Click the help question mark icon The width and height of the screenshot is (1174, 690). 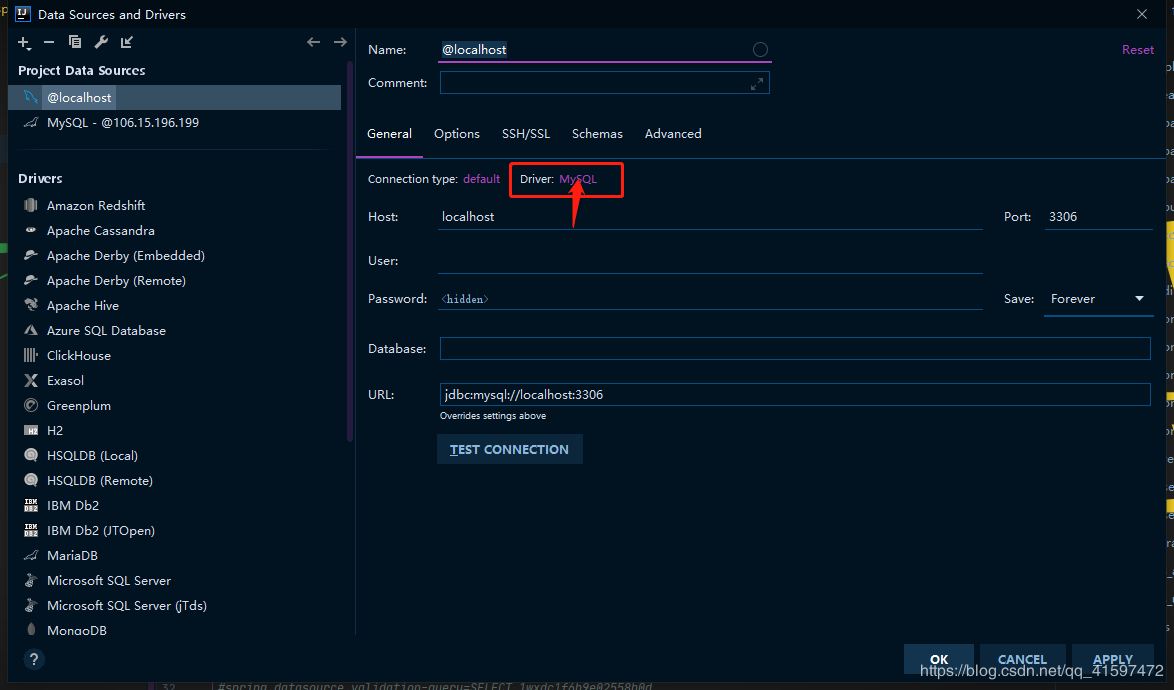tap(33, 659)
